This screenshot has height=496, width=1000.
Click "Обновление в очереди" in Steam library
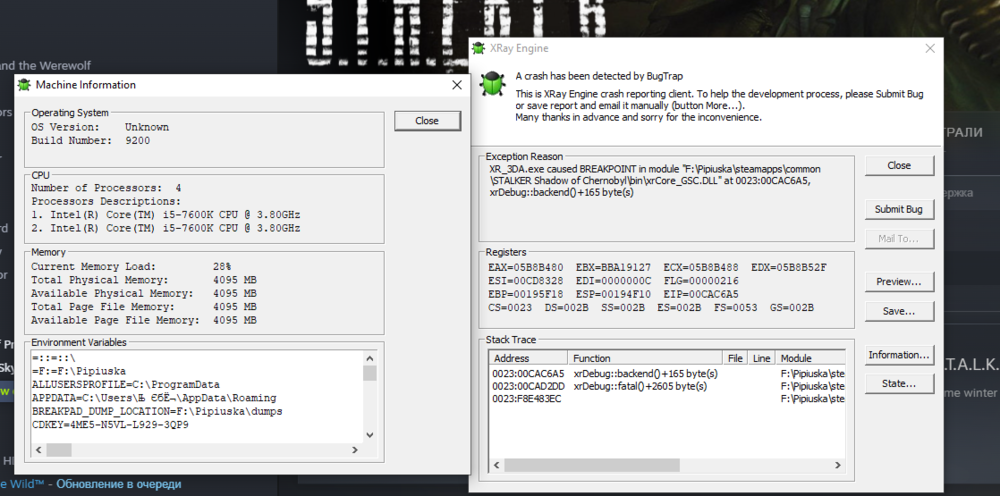[119, 485]
